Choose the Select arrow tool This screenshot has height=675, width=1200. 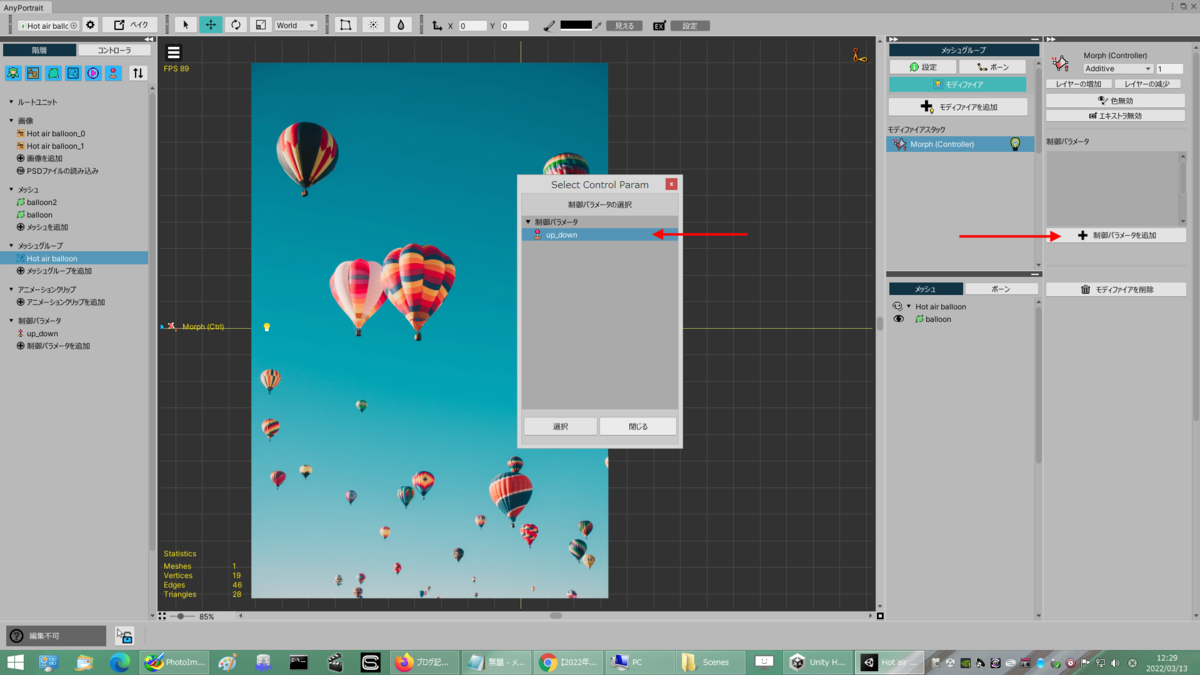point(185,25)
